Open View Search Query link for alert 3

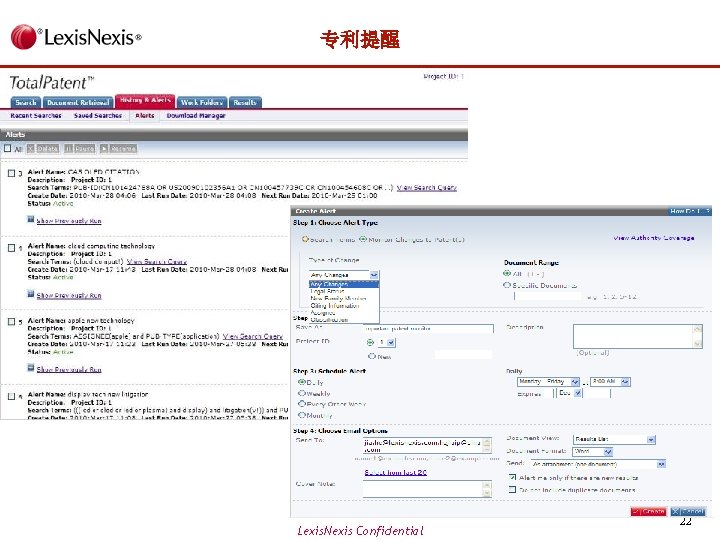click(427, 187)
